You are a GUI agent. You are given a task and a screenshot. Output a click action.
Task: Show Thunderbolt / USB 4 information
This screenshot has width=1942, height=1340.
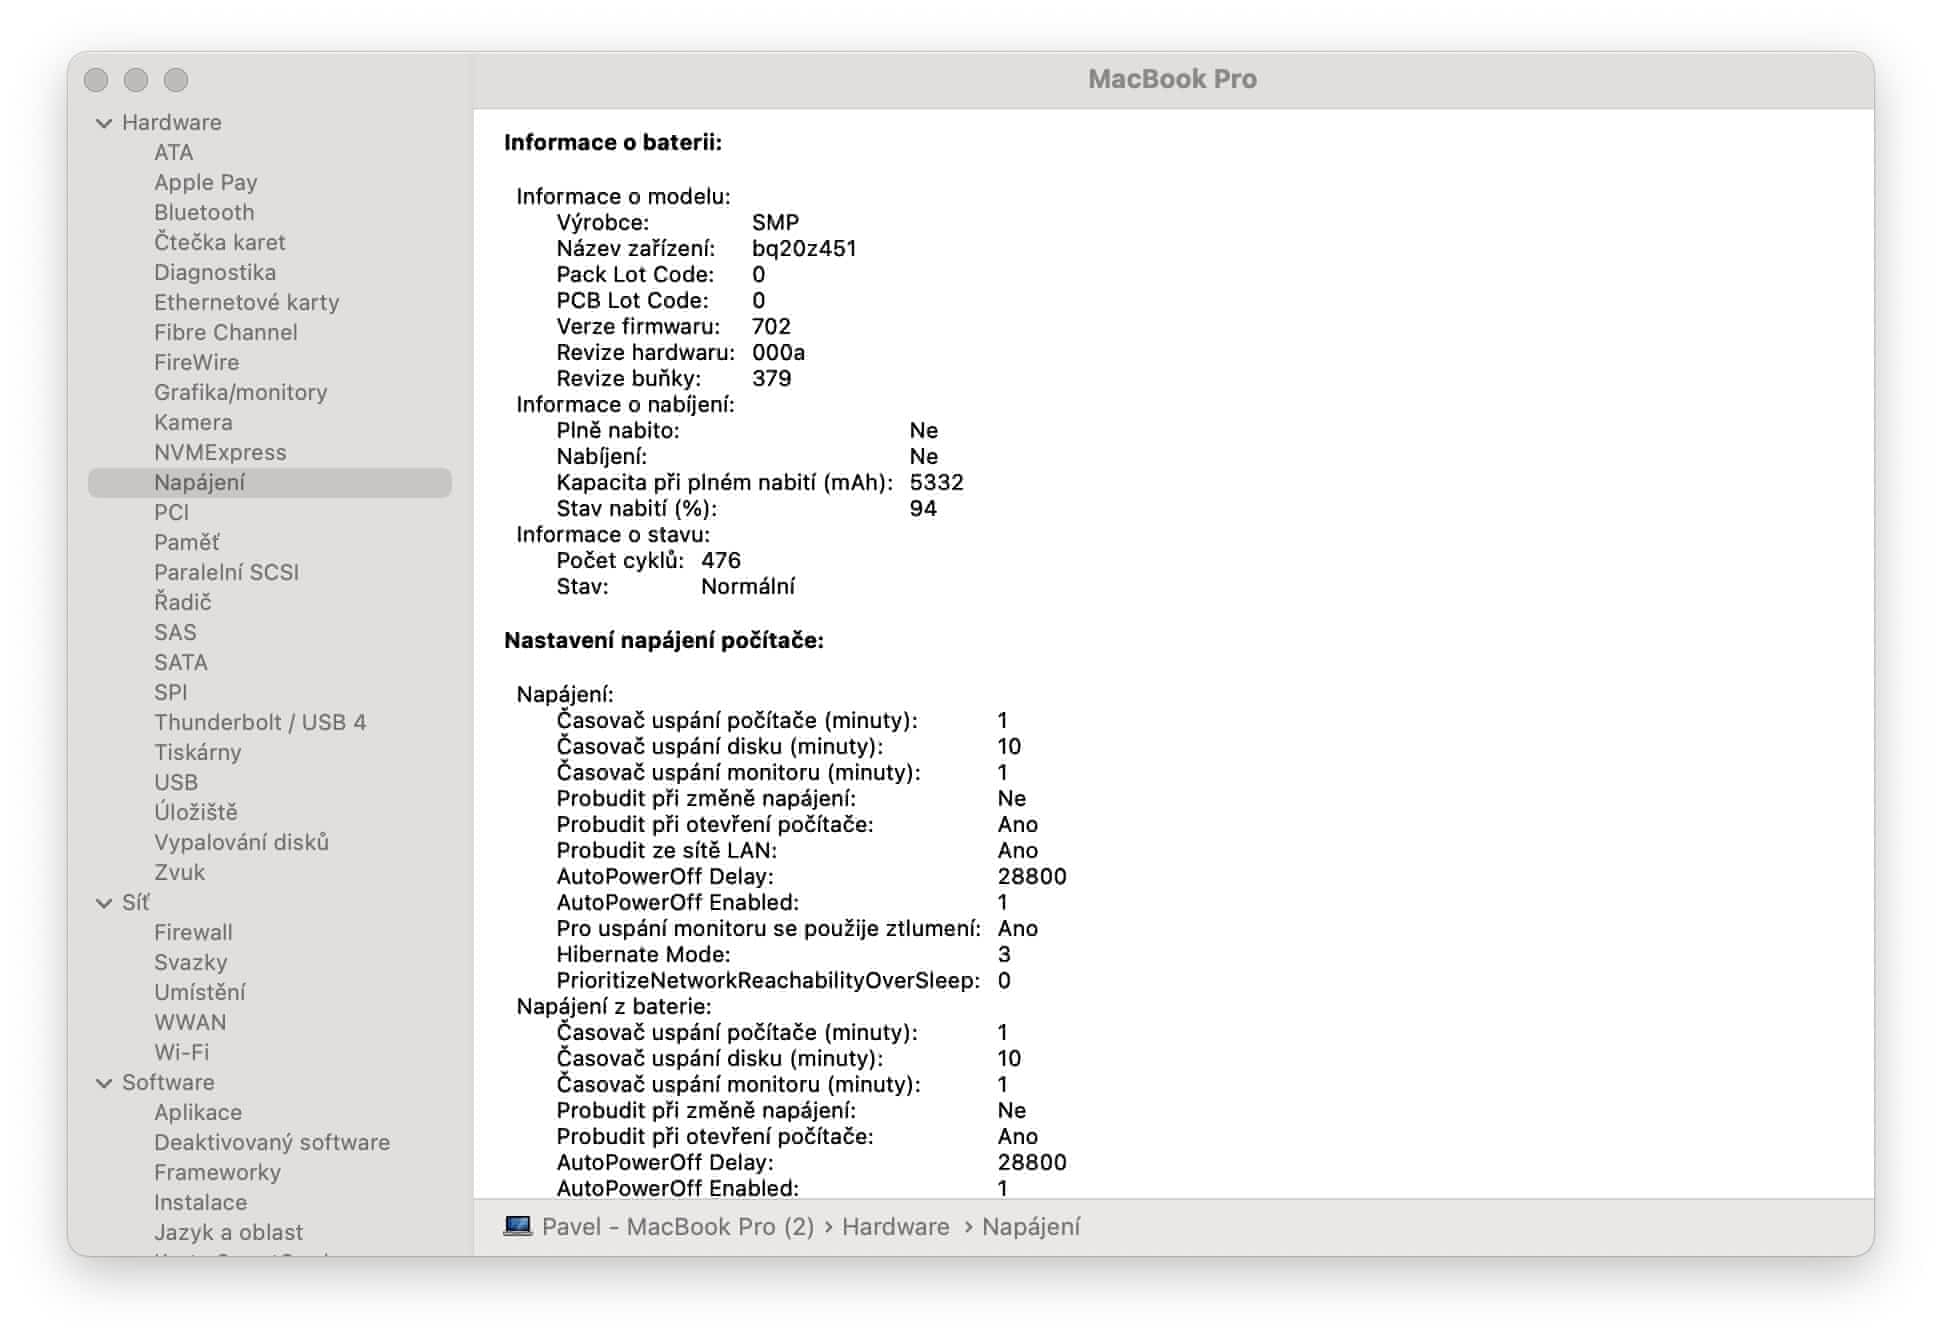click(x=260, y=722)
